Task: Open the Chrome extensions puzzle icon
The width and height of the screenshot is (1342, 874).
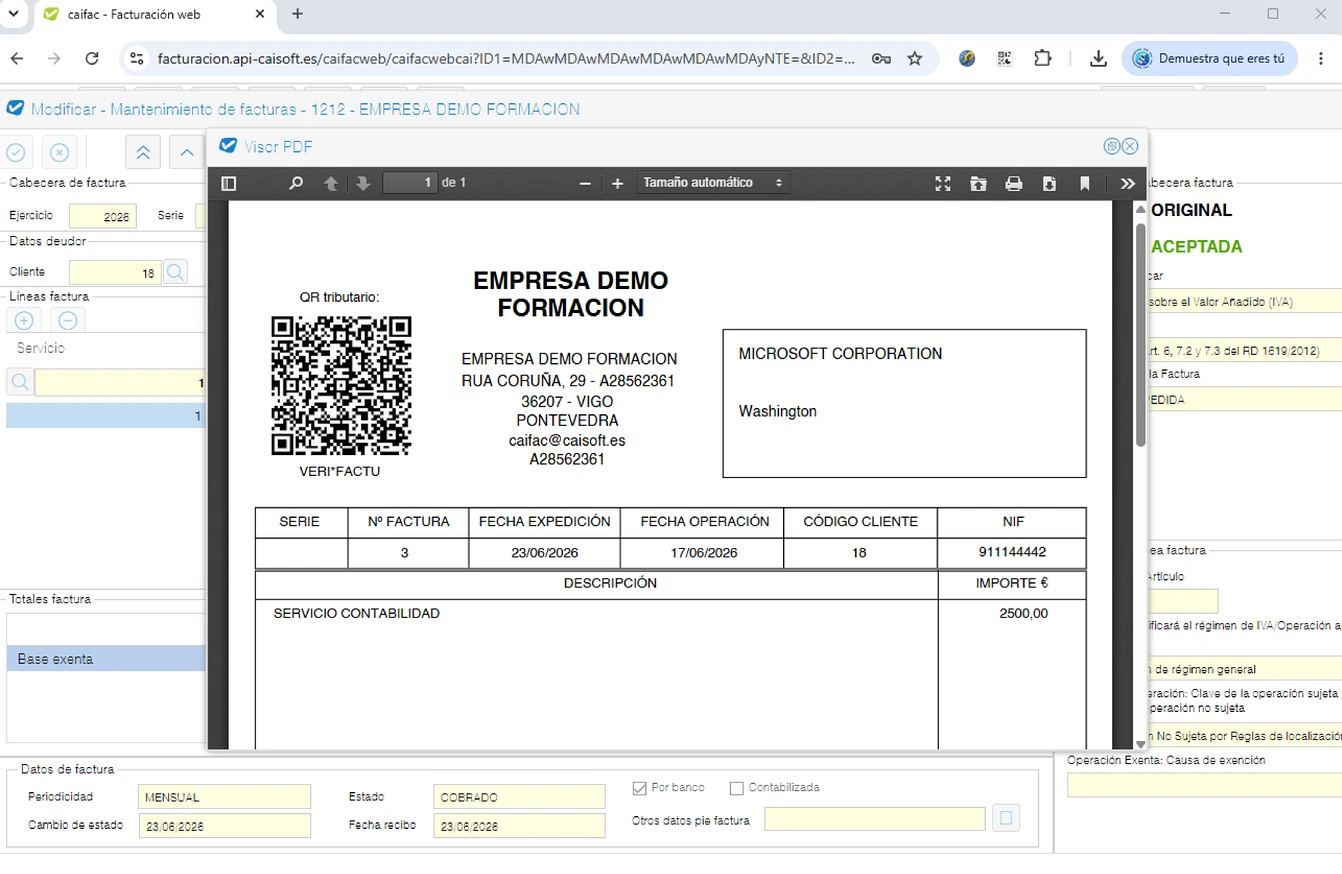Action: click(x=1042, y=58)
